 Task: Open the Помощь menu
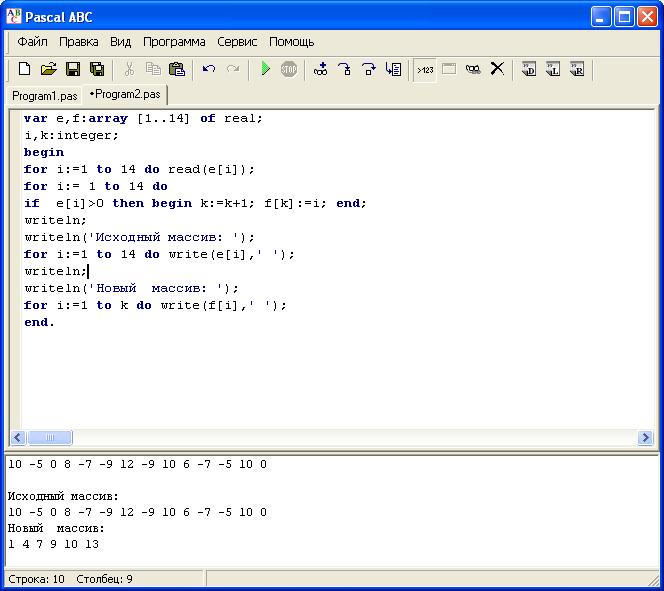pyautogui.click(x=291, y=42)
